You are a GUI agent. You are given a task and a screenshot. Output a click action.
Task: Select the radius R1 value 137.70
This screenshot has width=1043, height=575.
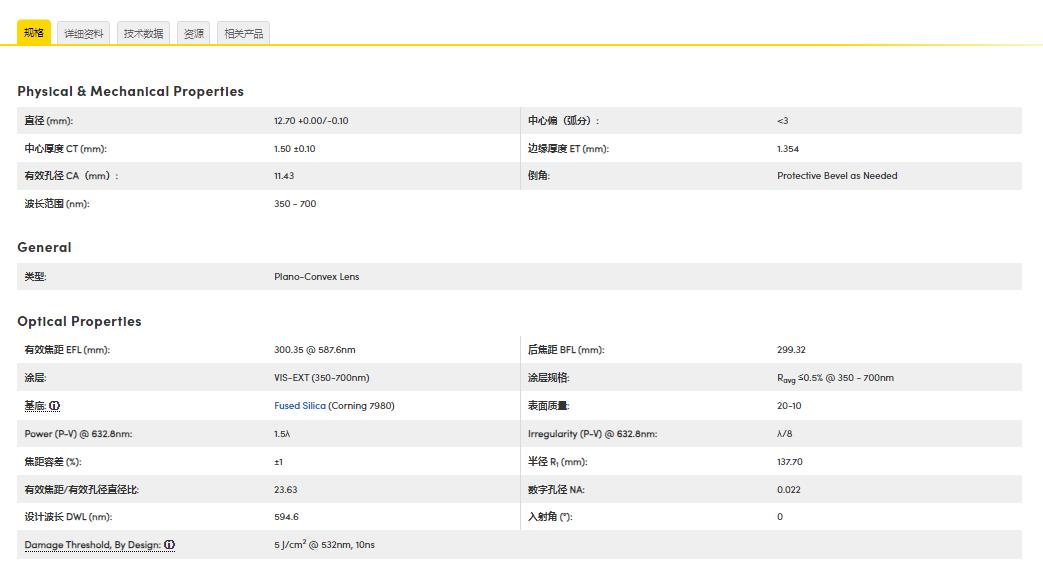pos(790,462)
